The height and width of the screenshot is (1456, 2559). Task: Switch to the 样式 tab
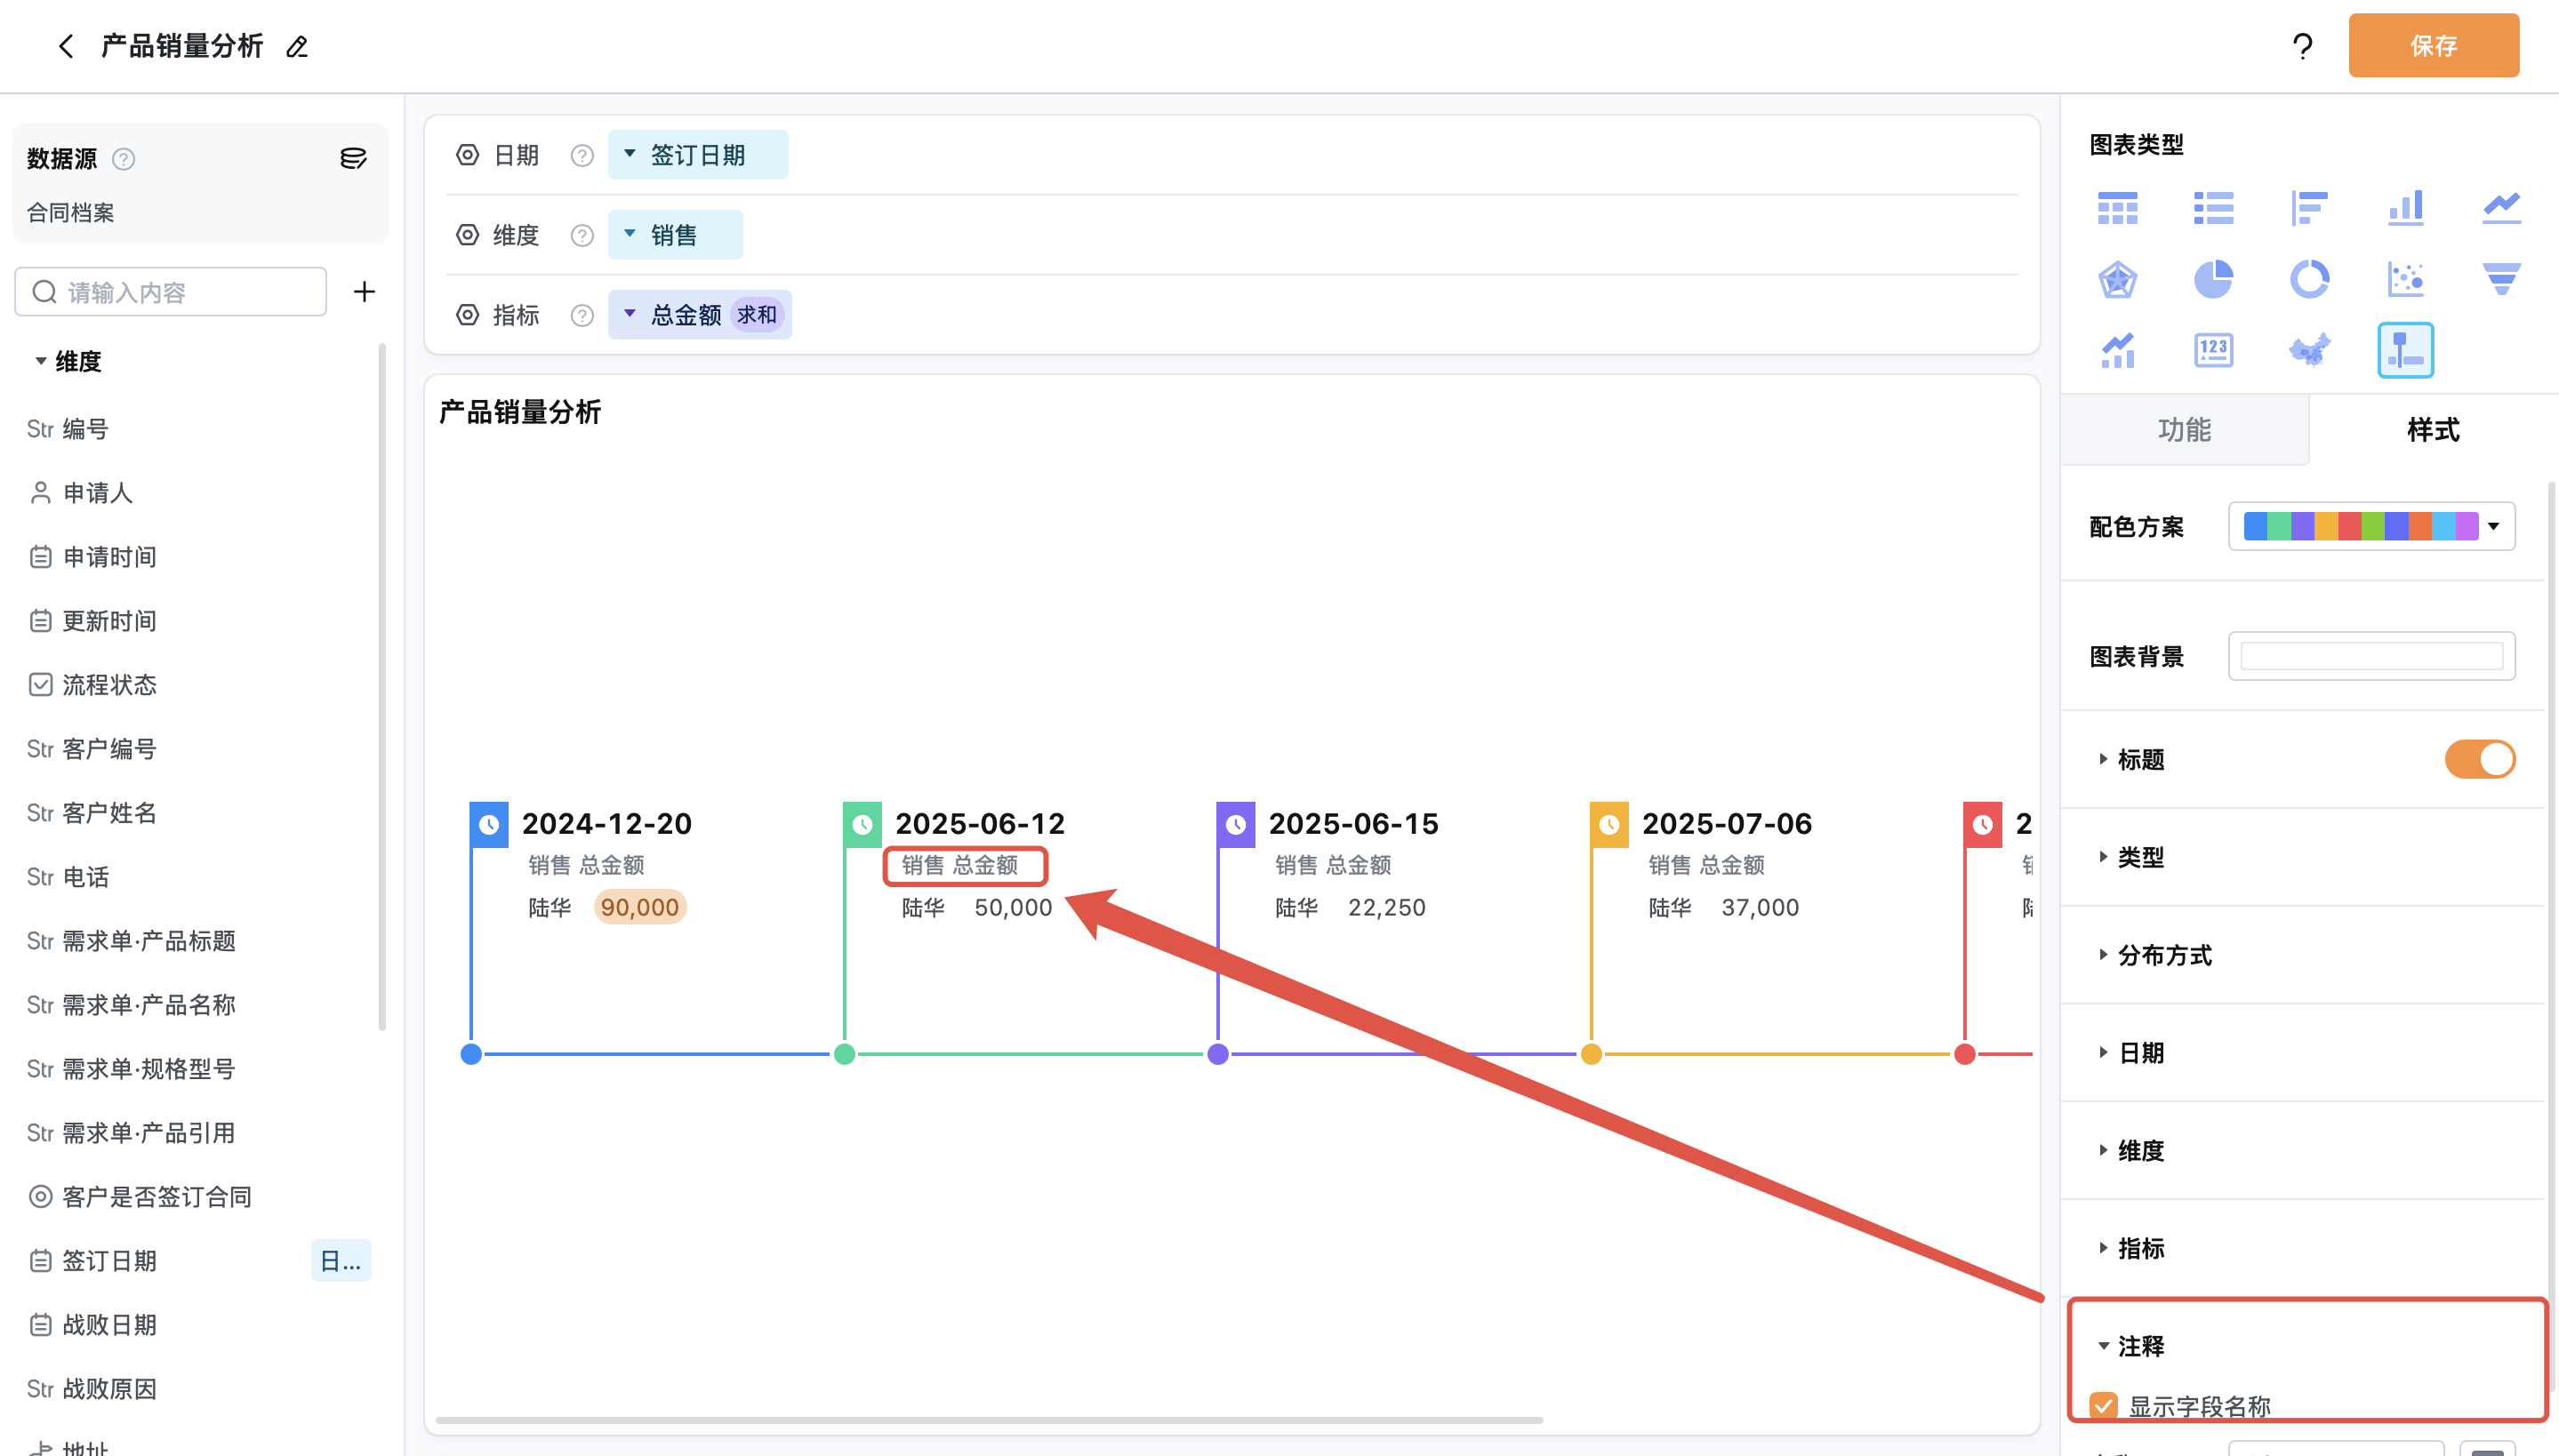2433,430
